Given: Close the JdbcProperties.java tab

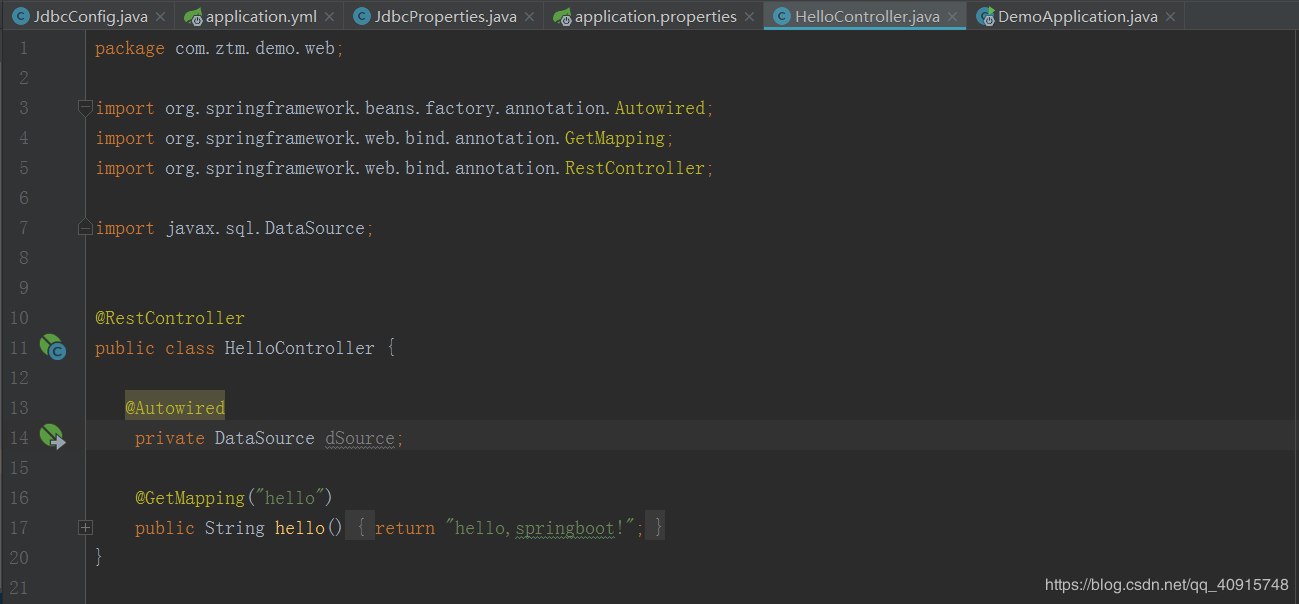Looking at the screenshot, I should 529,17.
